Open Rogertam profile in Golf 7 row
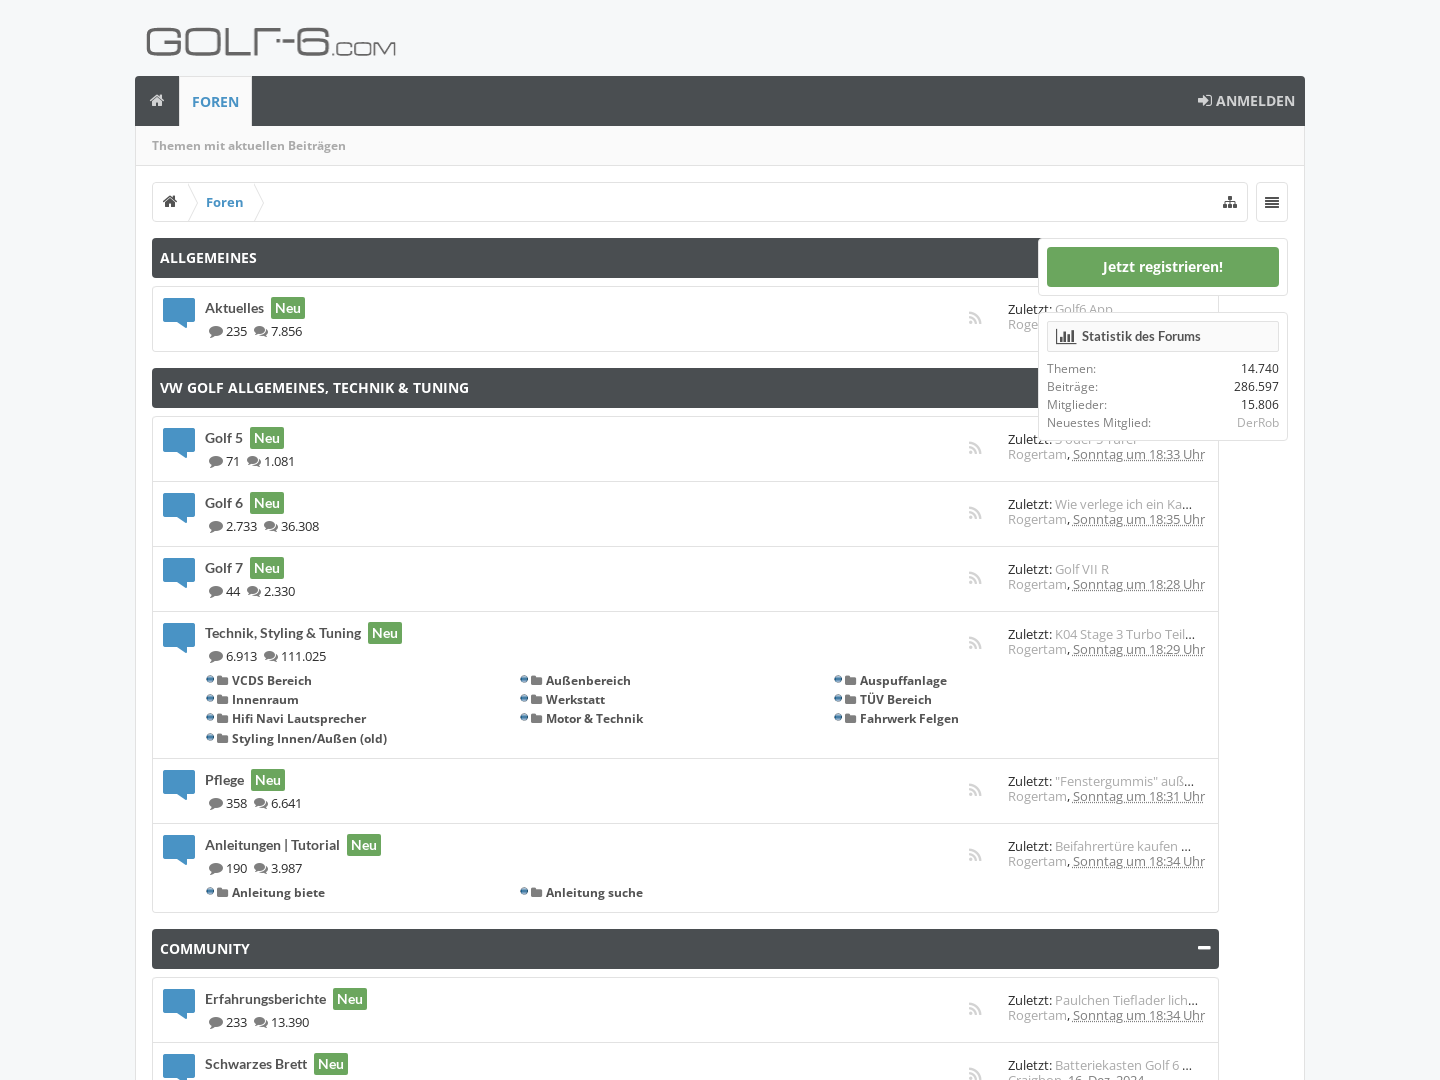 tap(1037, 585)
